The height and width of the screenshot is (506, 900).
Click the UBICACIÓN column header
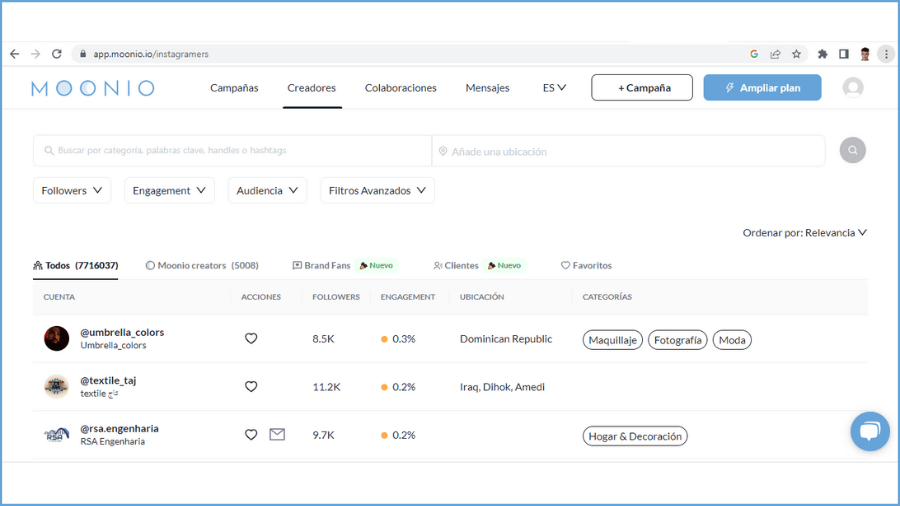[482, 297]
